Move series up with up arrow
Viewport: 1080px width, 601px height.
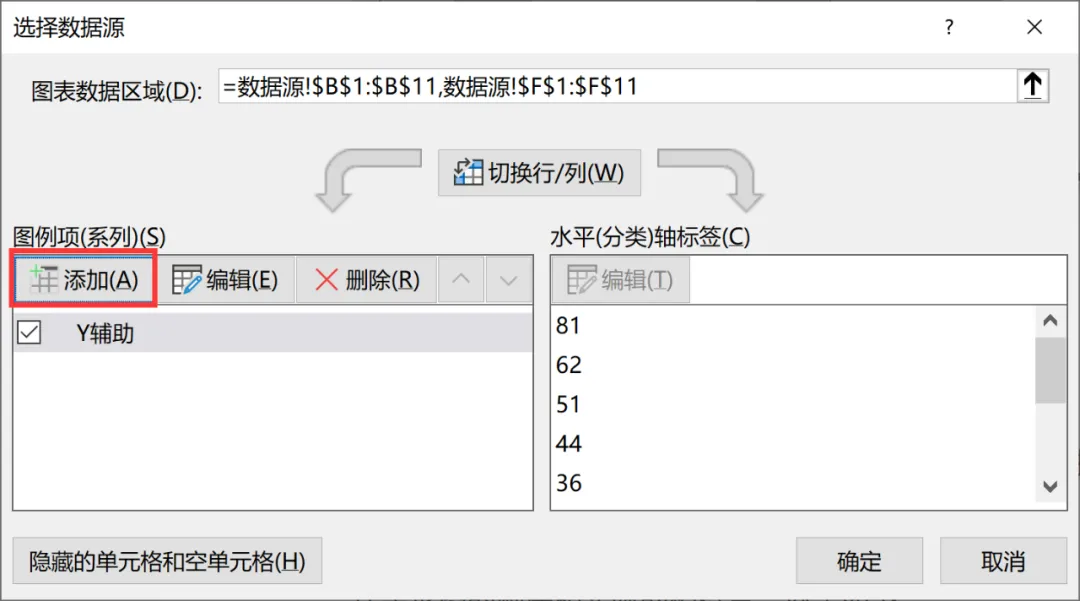point(460,280)
